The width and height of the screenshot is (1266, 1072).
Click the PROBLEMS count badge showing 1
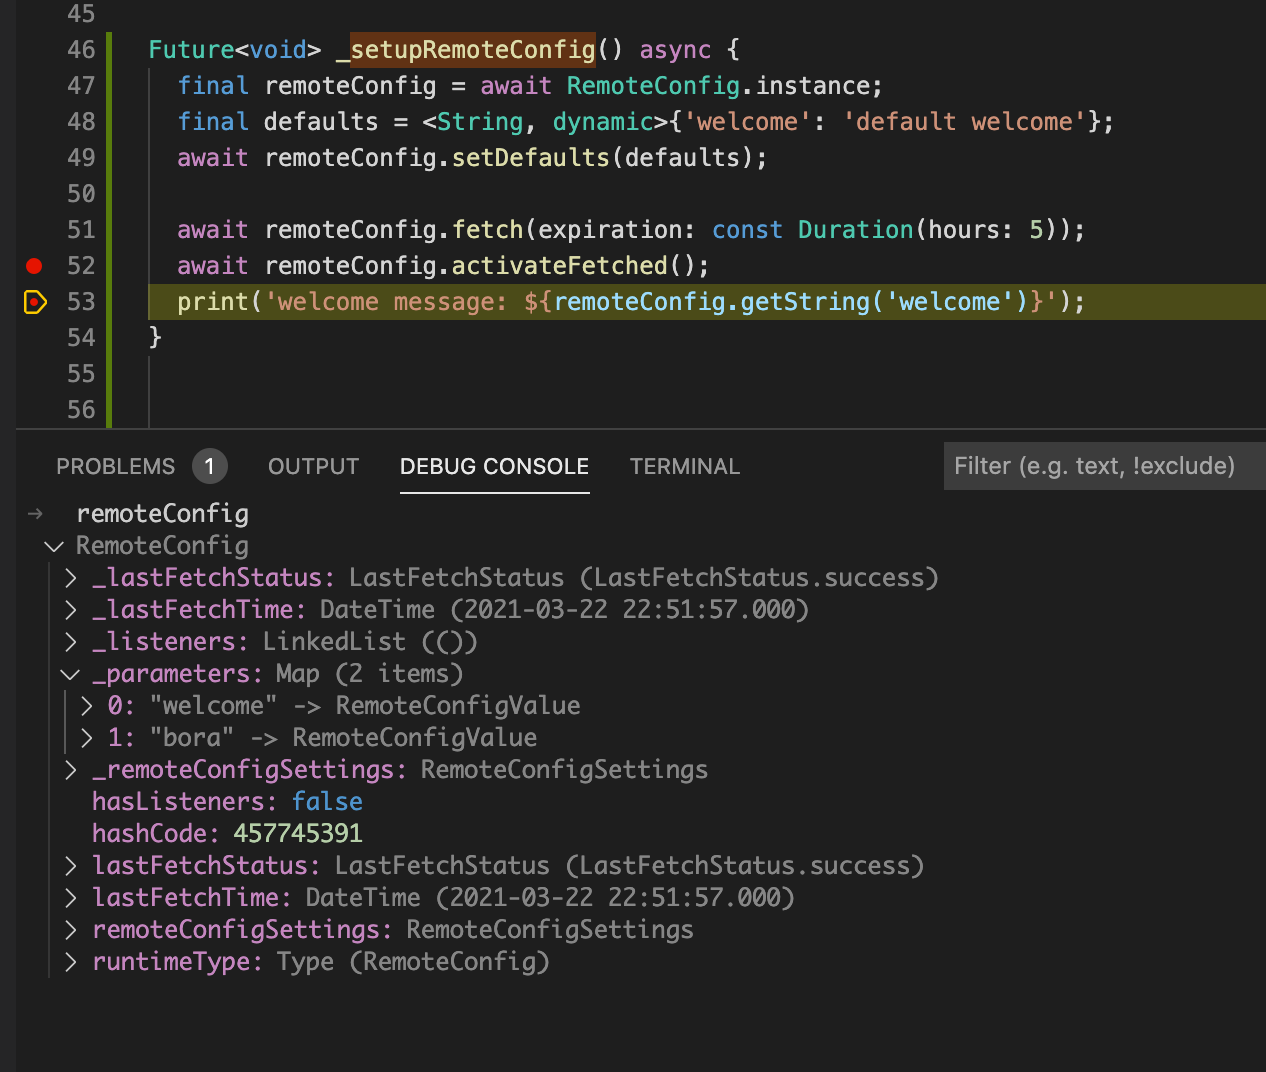209,466
